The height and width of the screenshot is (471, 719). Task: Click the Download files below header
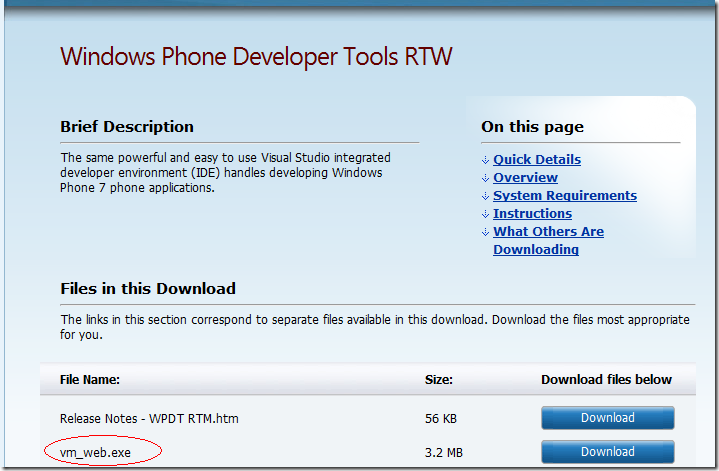pyautogui.click(x=606, y=380)
